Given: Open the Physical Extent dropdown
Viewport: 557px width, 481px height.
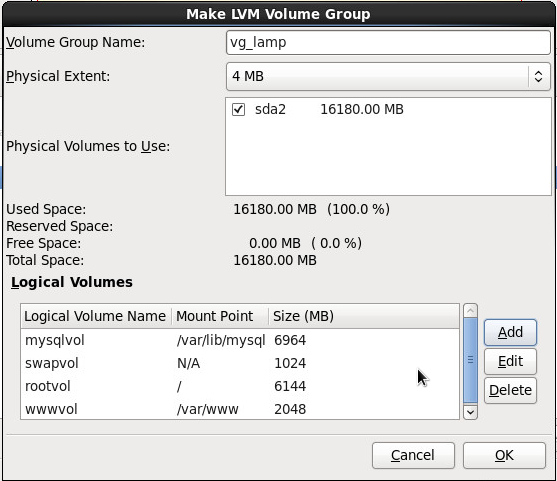Looking at the screenshot, I should [x=388, y=76].
